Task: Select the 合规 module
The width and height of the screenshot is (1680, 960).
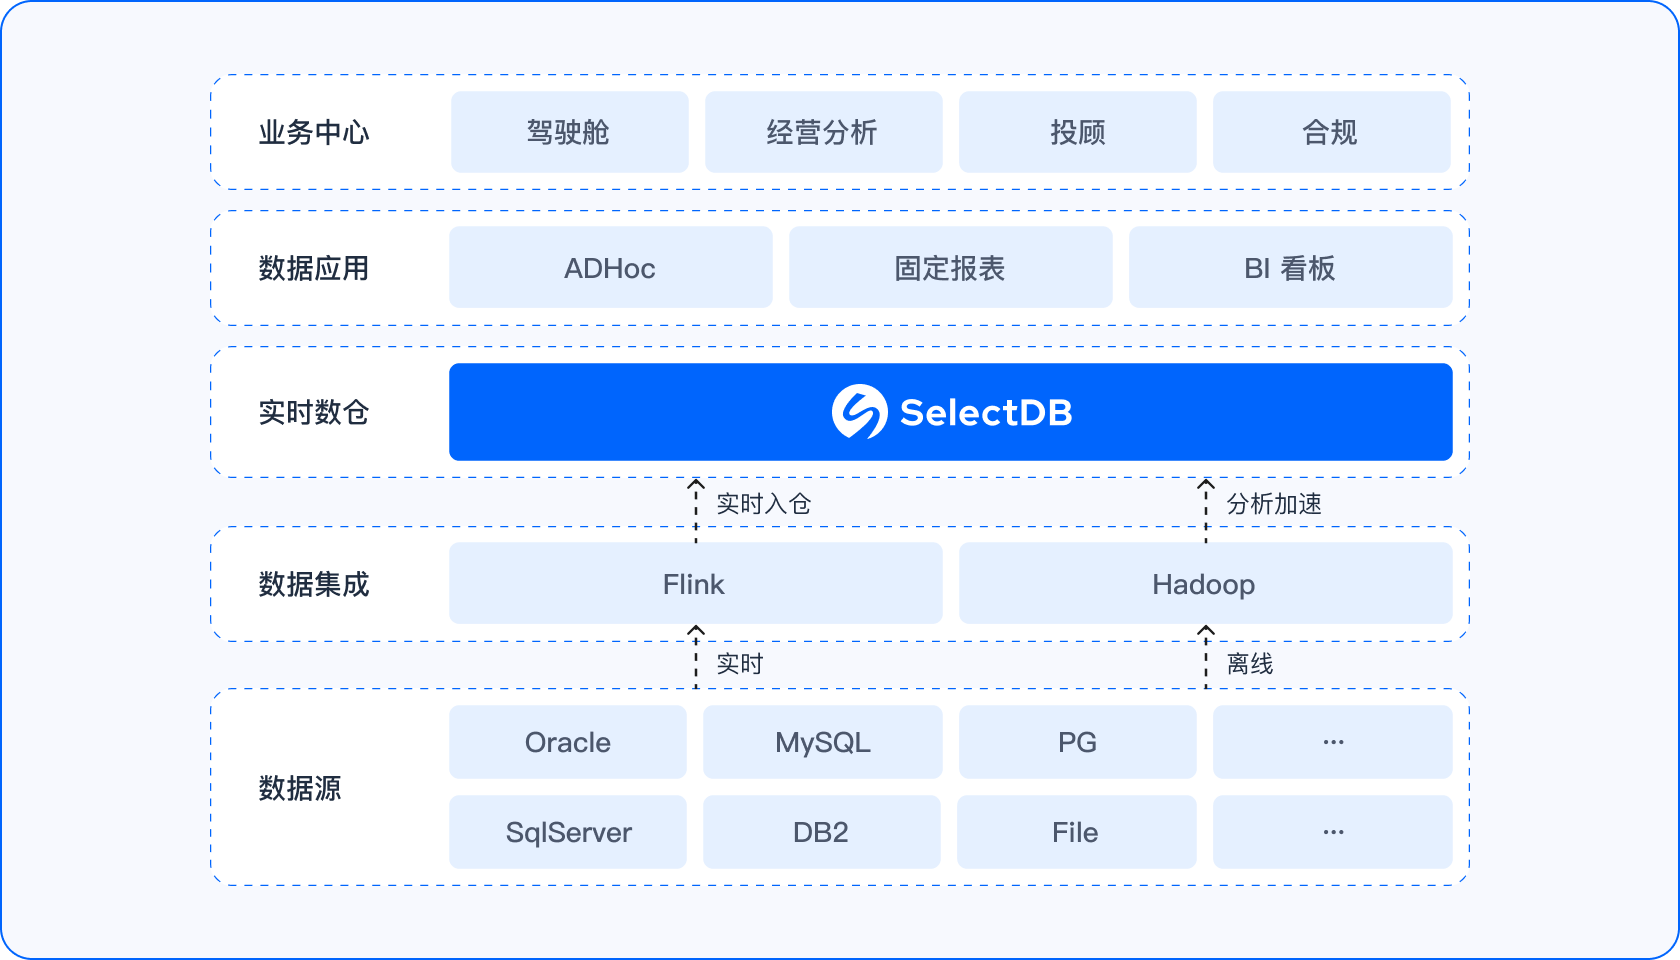Action: click(1332, 131)
